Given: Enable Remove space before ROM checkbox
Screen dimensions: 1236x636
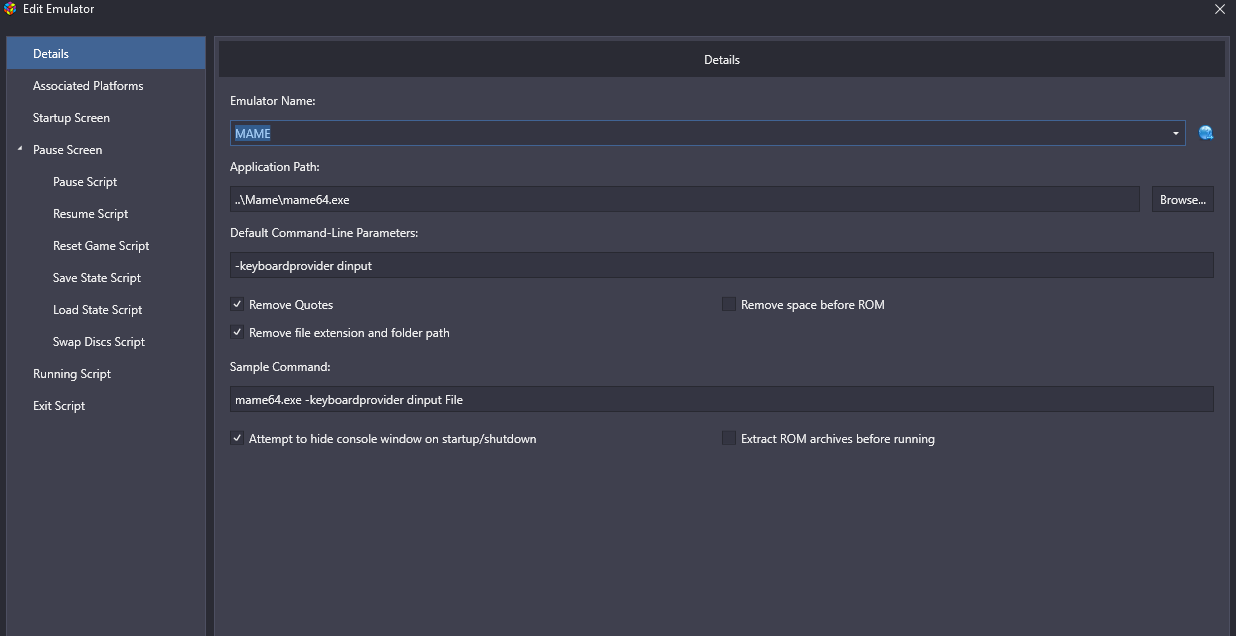Looking at the screenshot, I should (x=729, y=304).
